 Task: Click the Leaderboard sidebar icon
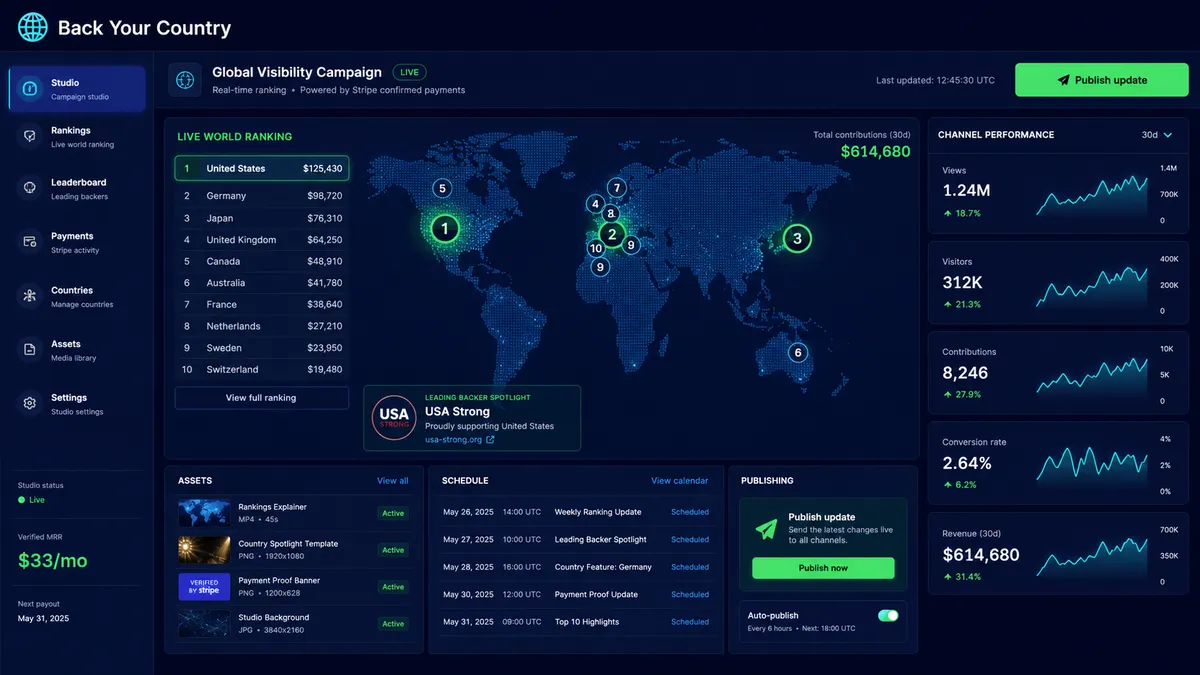point(30,189)
